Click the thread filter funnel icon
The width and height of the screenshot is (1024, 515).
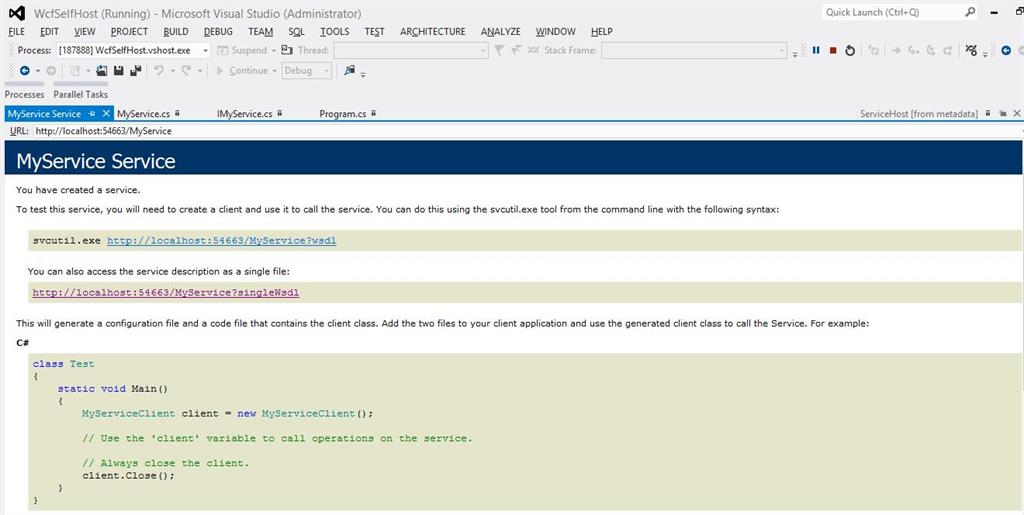pos(499,50)
